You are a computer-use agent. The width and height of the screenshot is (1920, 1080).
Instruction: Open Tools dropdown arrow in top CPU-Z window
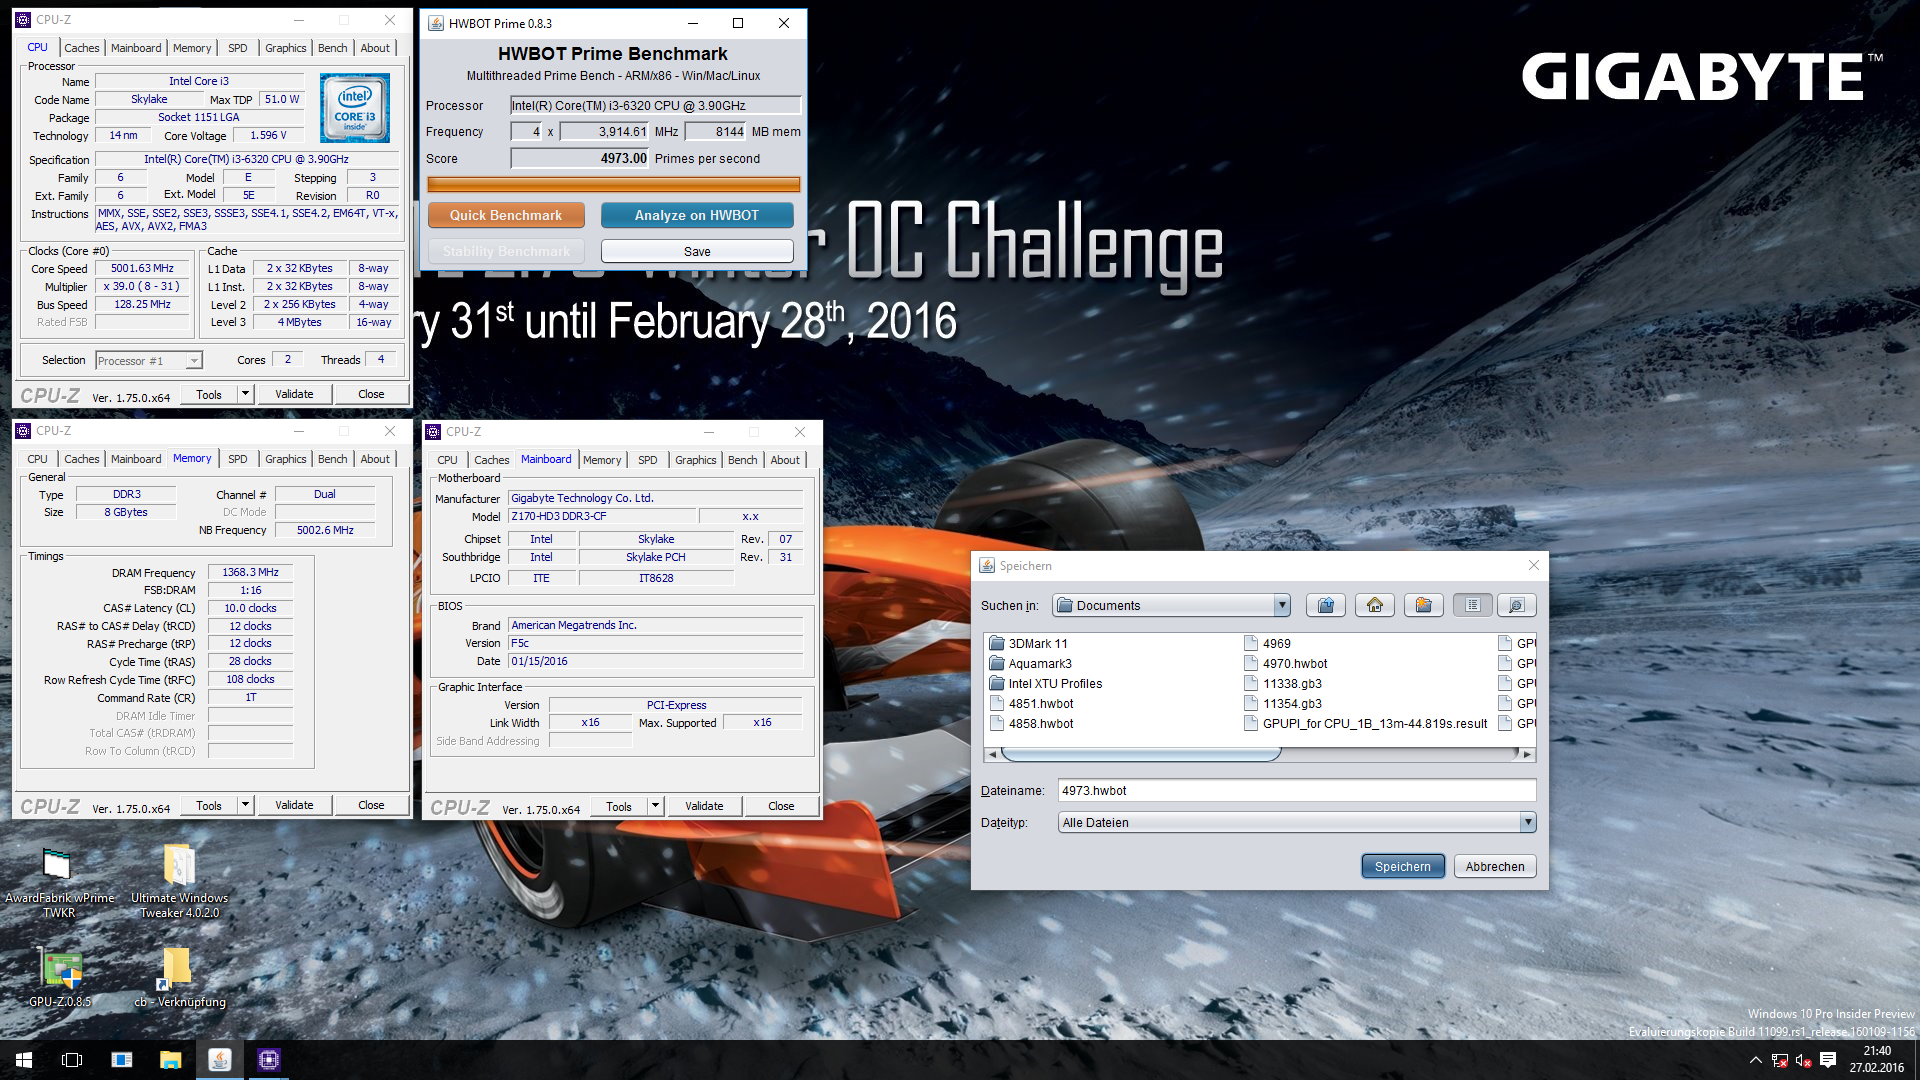[245, 394]
